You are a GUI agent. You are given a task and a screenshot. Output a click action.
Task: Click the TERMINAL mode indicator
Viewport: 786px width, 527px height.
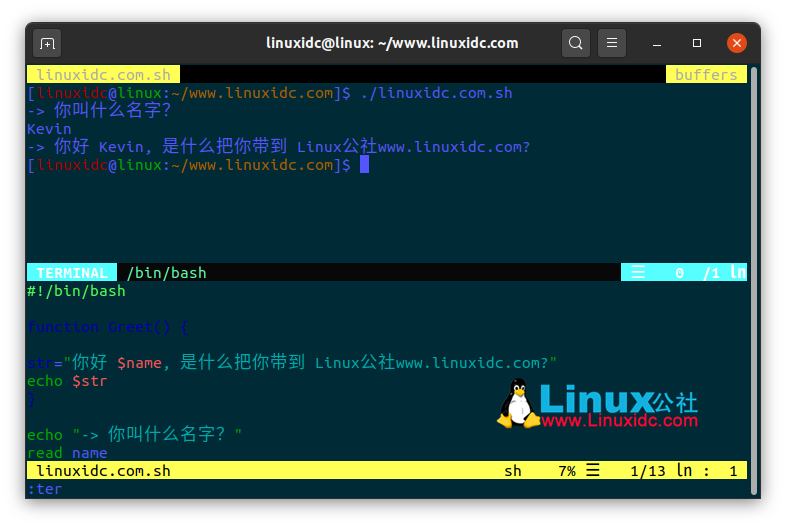(72, 272)
